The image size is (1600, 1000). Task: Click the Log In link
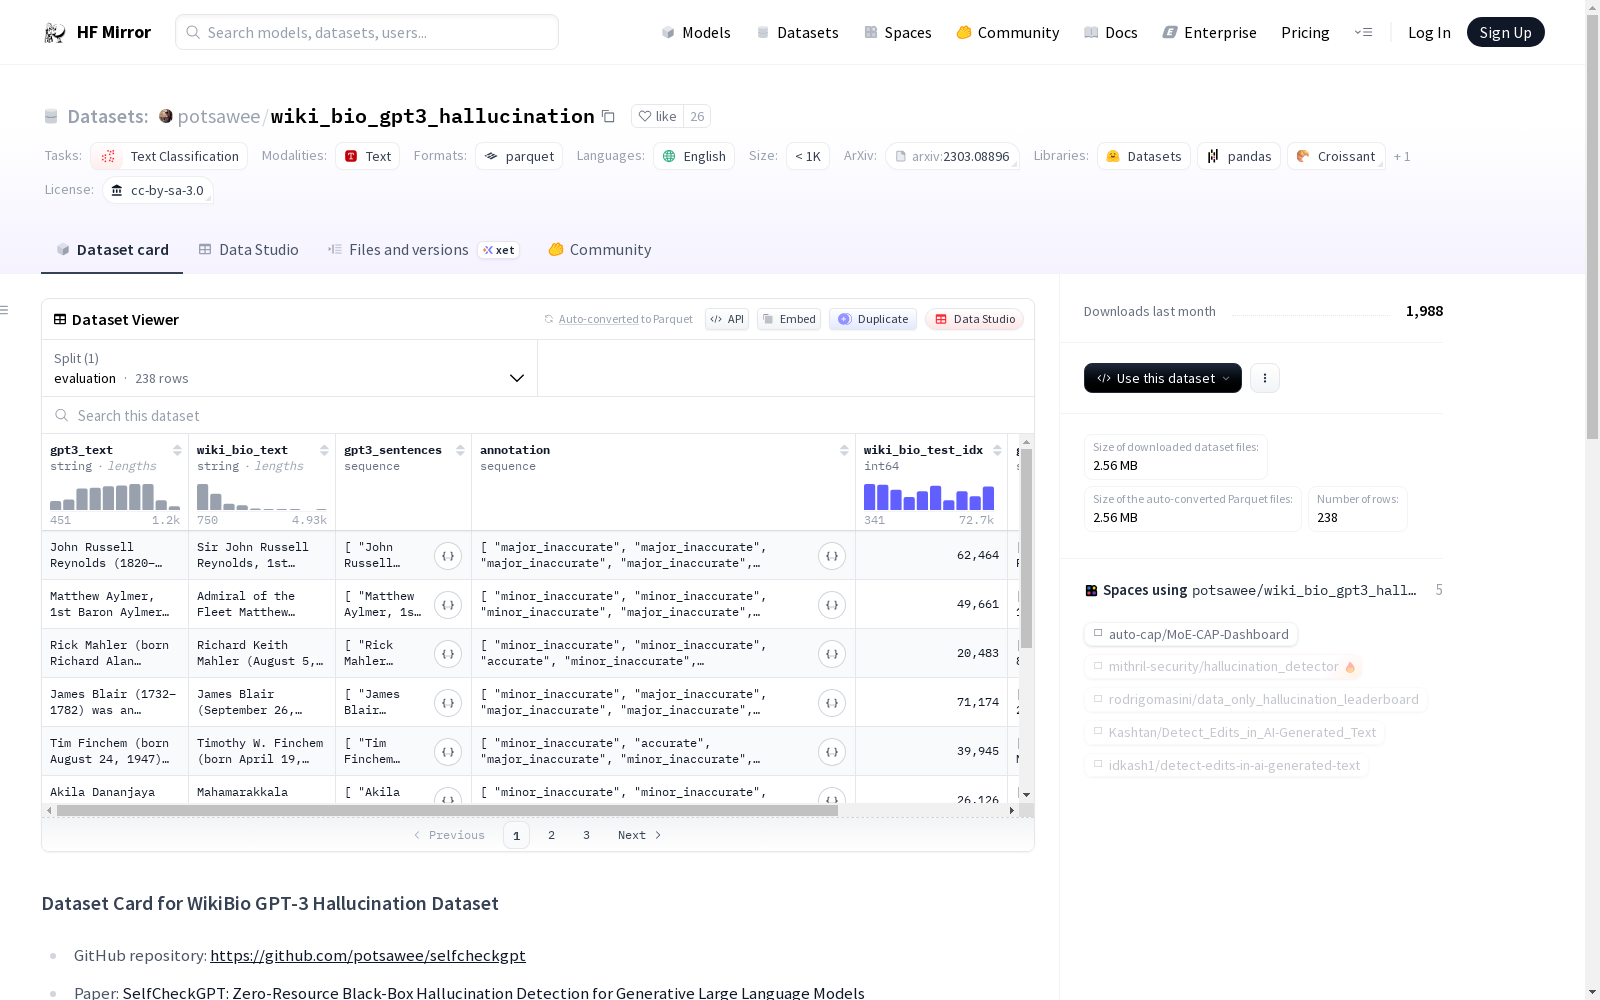(x=1429, y=33)
